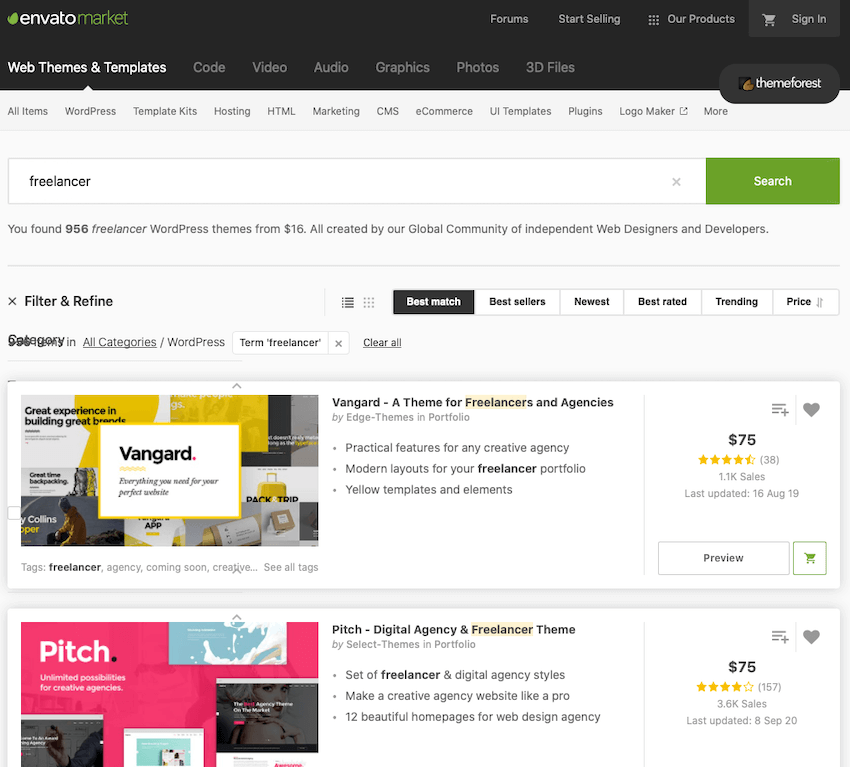850x767 pixels.
Task: Collapse the chevron above Pitch card
Action: [236, 617]
